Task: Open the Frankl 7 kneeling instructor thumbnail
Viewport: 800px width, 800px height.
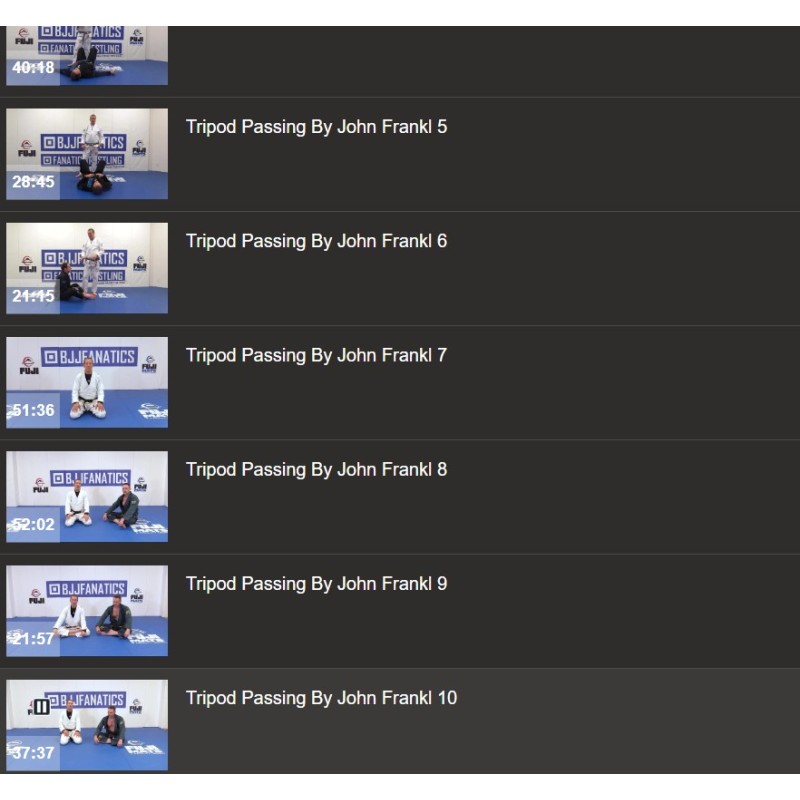Action: pos(87,382)
